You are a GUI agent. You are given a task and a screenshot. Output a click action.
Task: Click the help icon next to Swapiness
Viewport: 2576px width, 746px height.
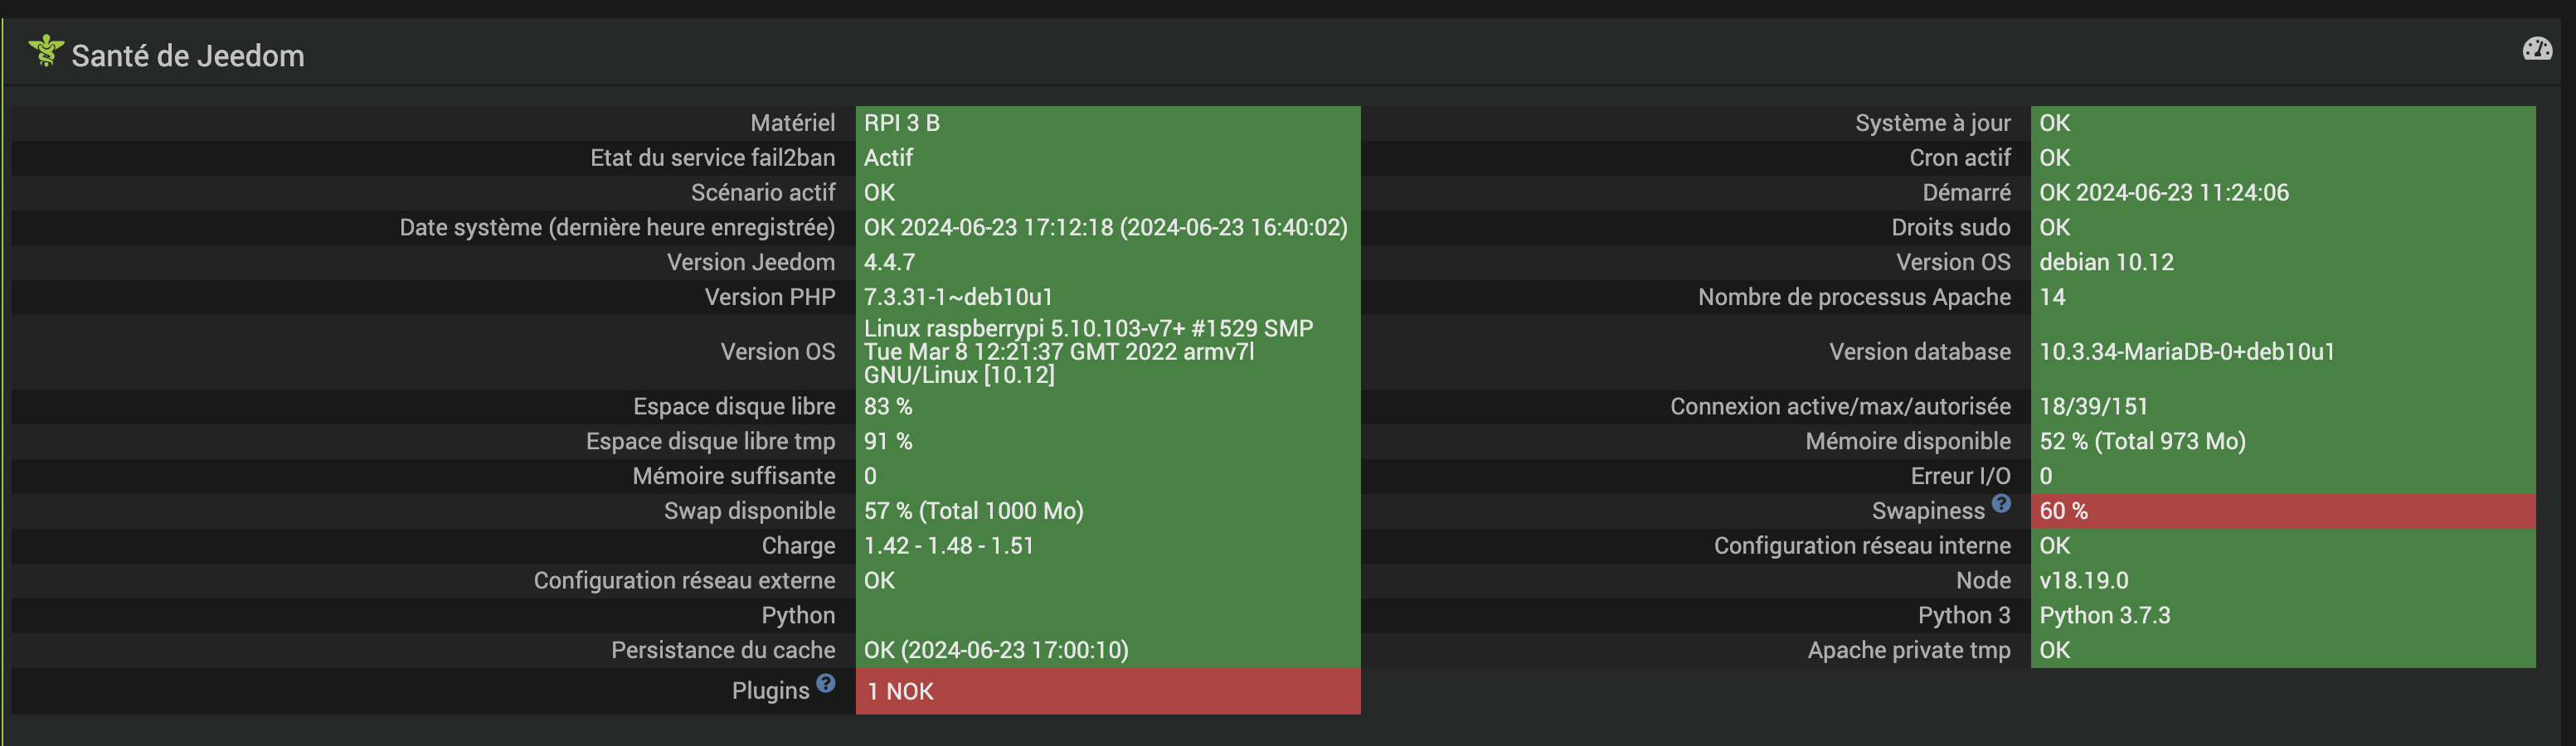(2001, 503)
